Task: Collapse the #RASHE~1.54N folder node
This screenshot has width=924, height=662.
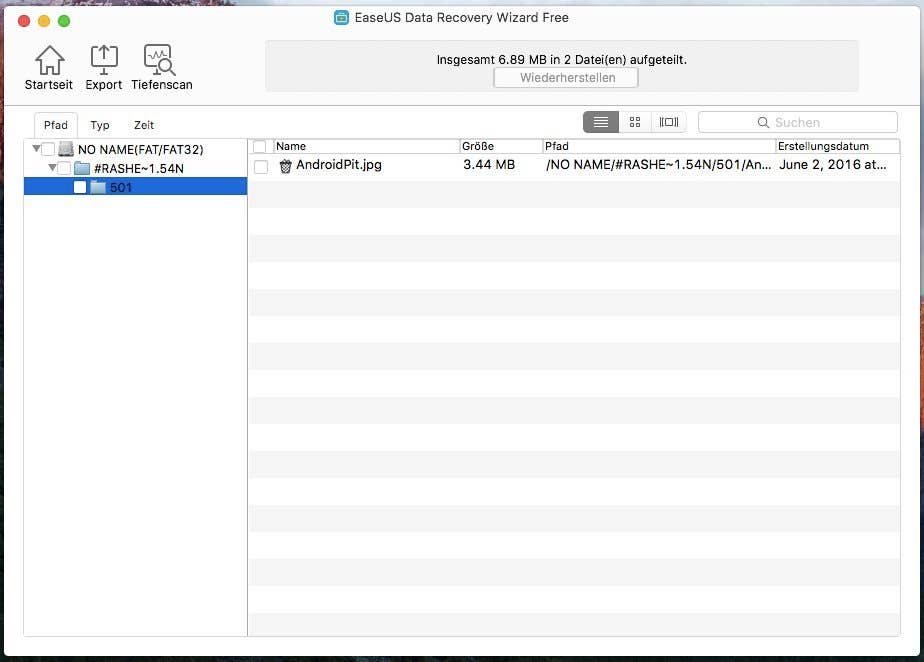Action: [x=51, y=167]
